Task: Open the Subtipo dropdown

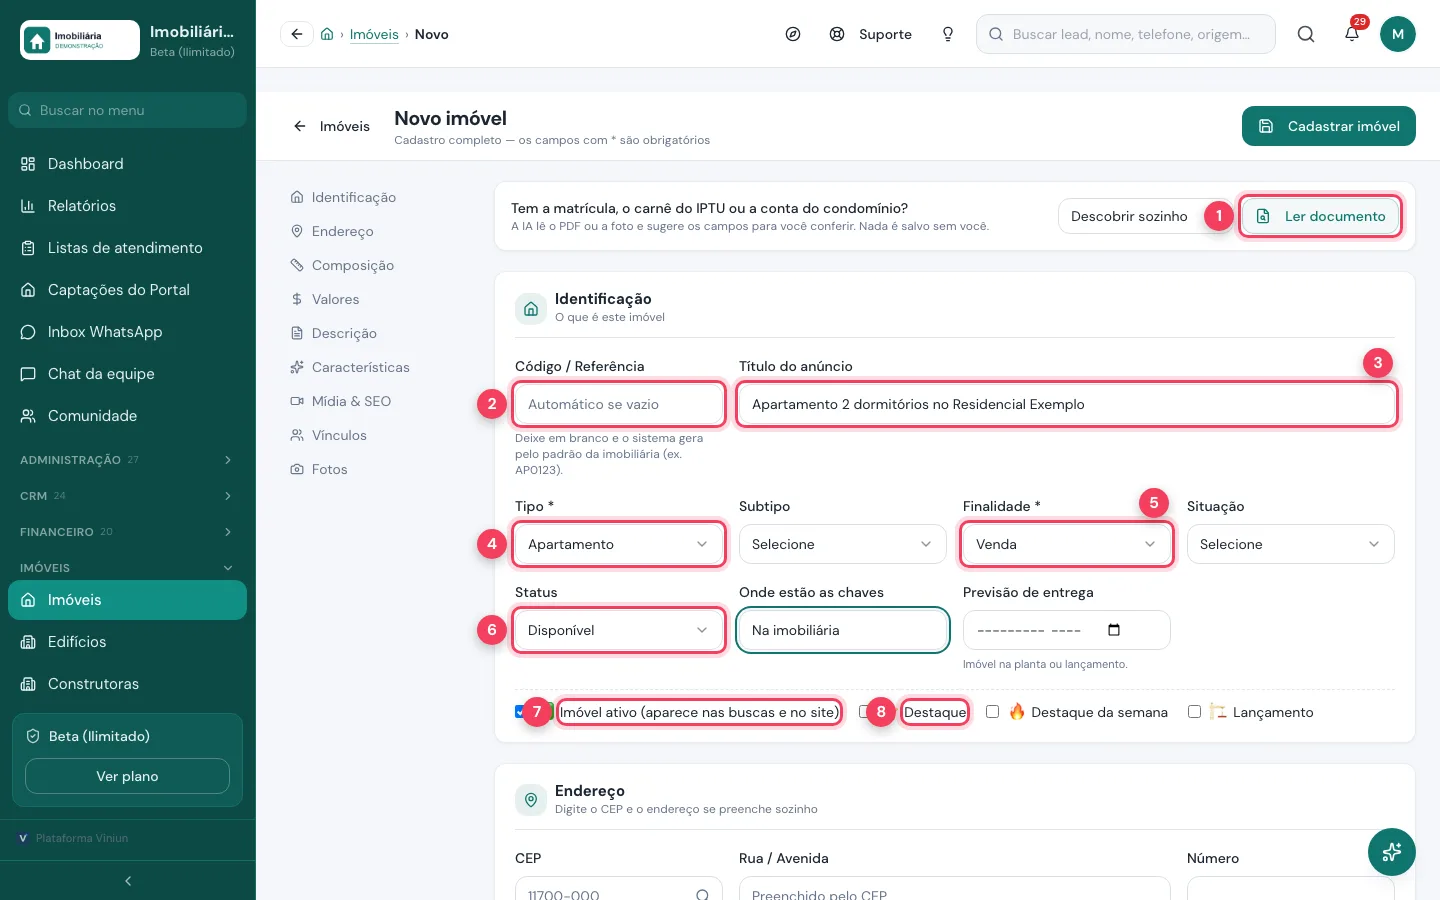Action: click(843, 544)
